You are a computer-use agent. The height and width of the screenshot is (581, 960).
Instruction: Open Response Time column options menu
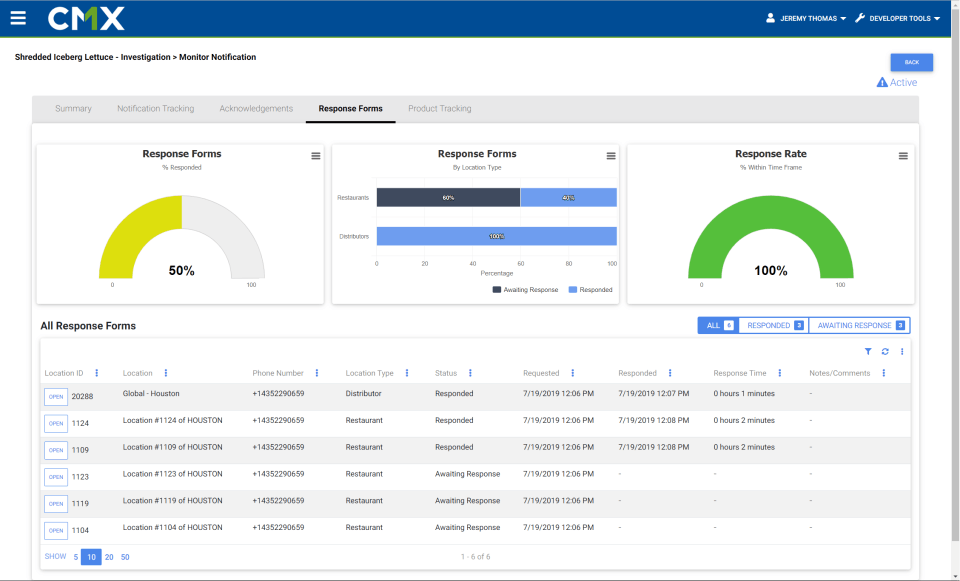[x=780, y=373]
